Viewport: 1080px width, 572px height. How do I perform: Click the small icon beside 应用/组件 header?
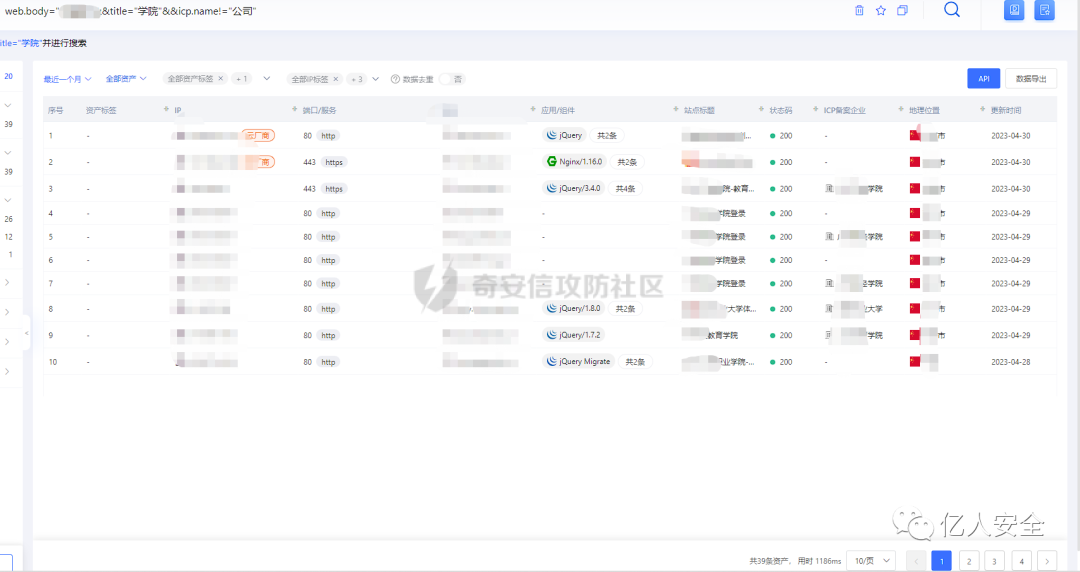click(x=533, y=110)
